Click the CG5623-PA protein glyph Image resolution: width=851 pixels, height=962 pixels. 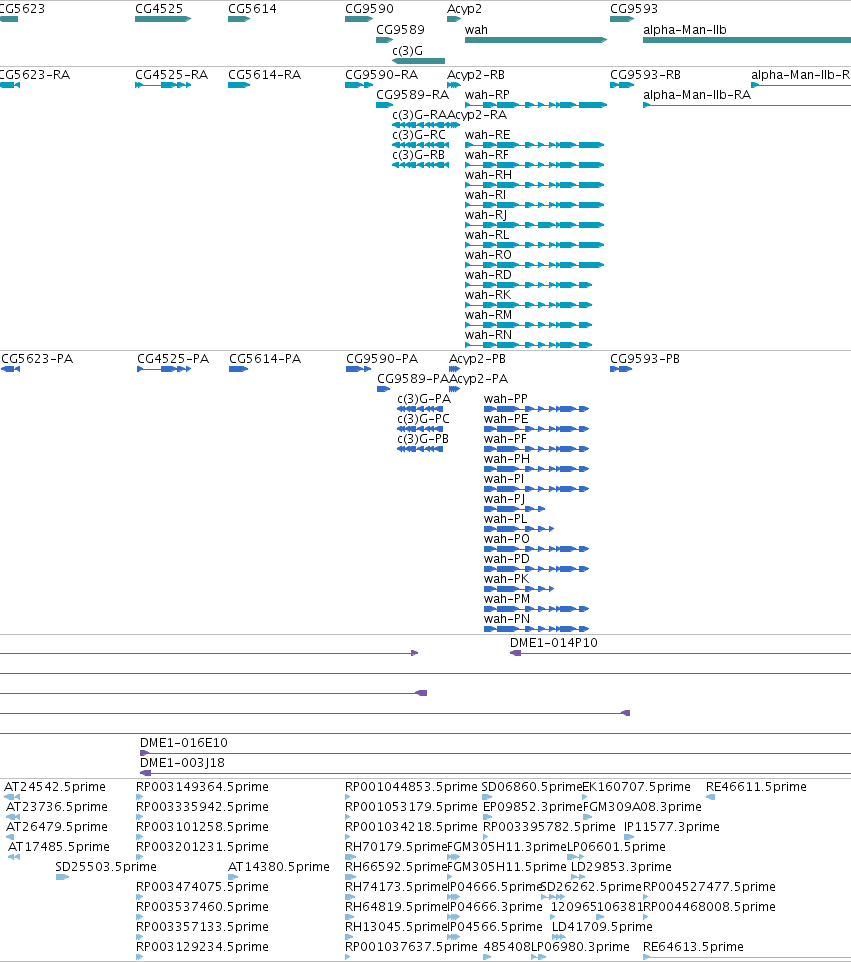point(10,369)
